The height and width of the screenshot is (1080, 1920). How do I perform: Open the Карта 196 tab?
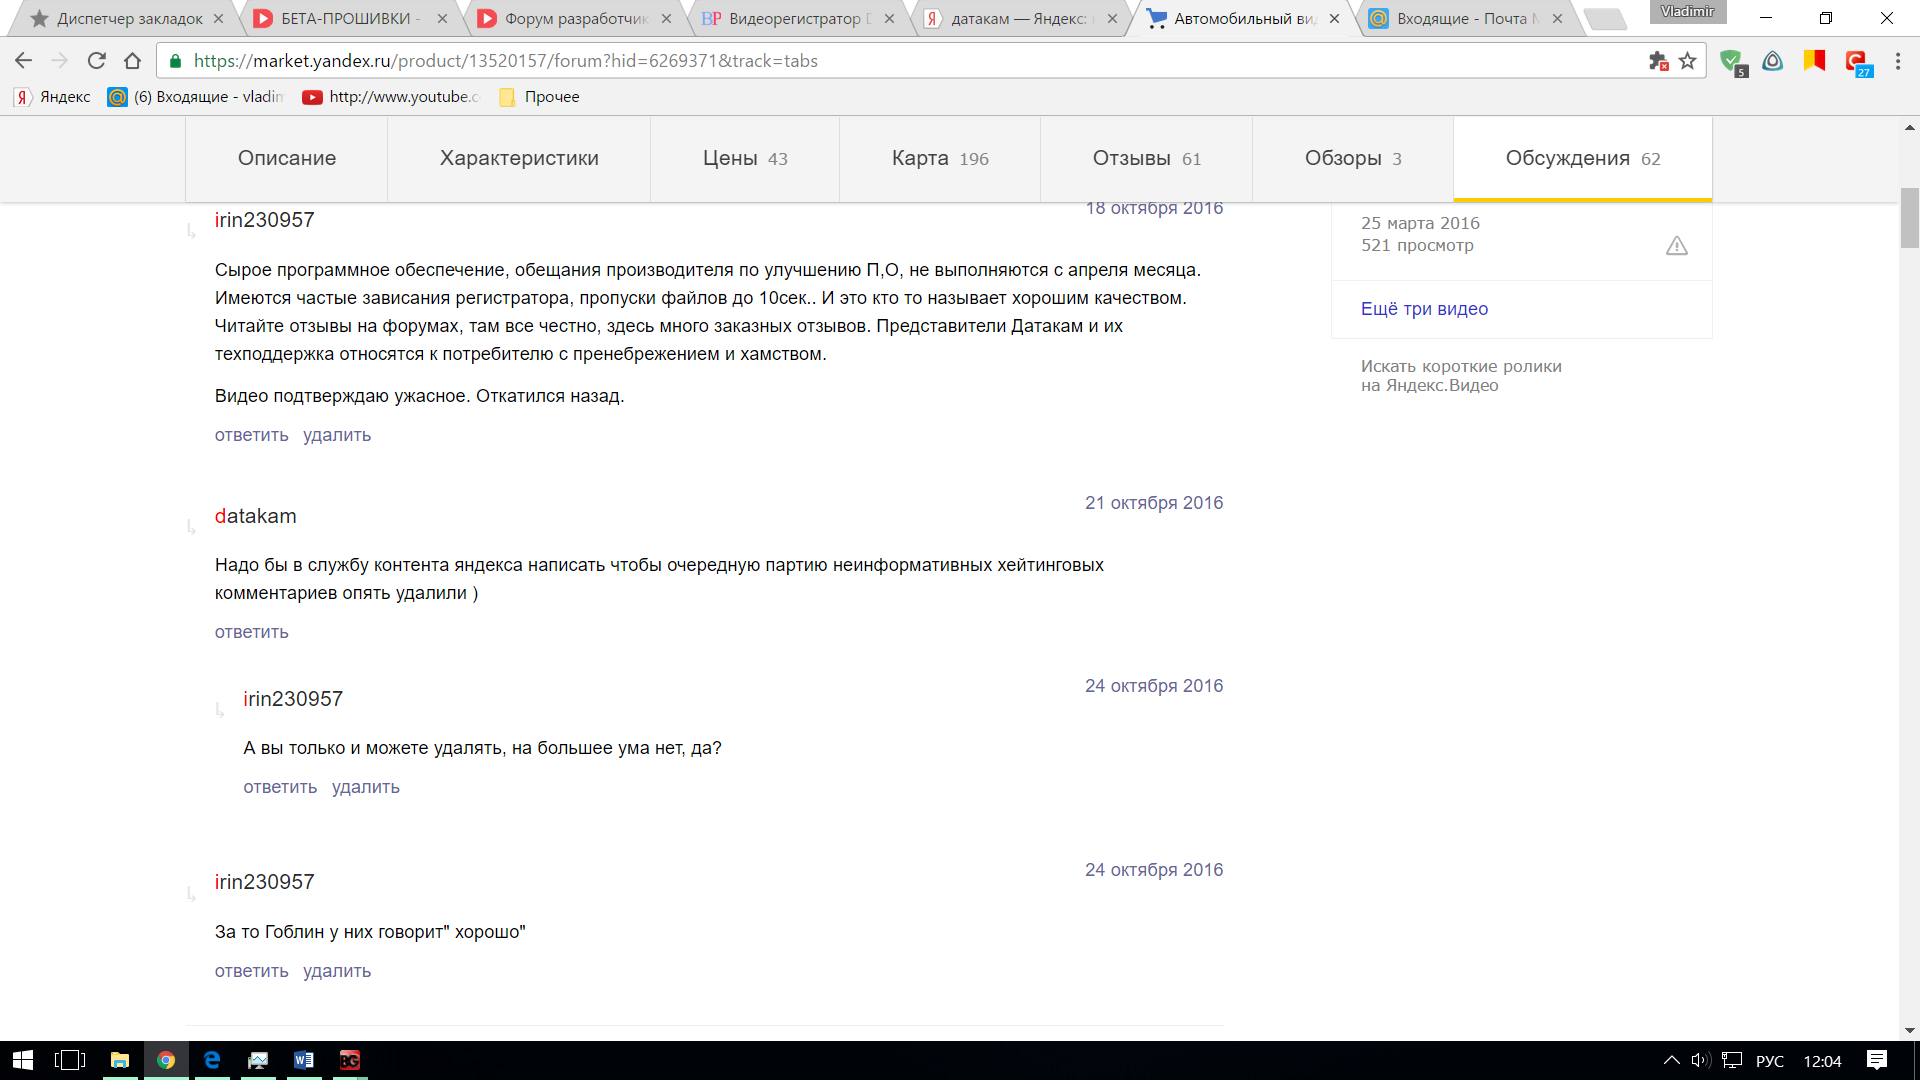940,158
